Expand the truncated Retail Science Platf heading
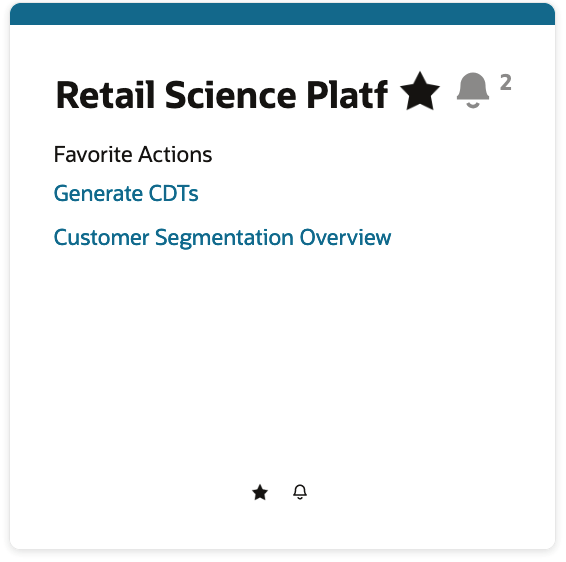 [x=222, y=95]
